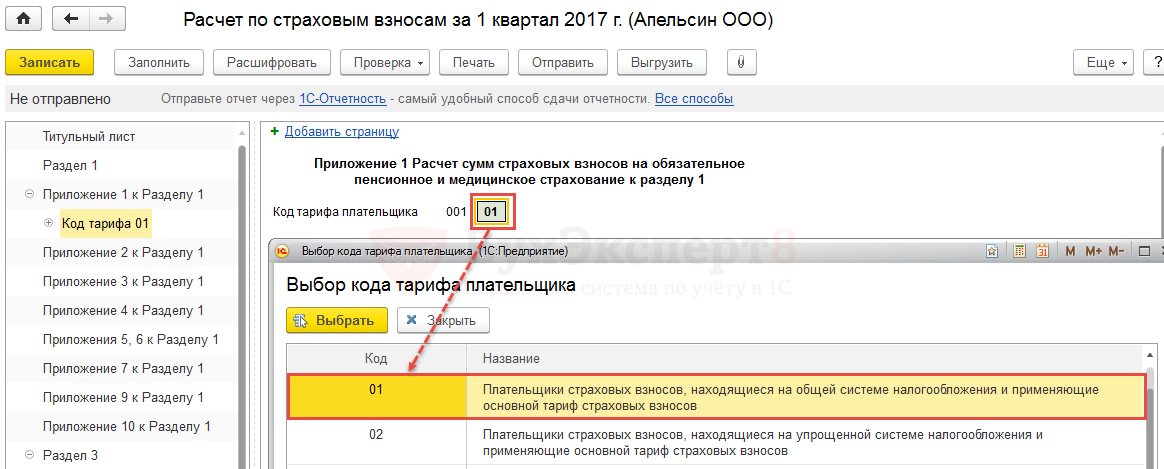
Task: Click the paperclip attachments icon
Action: [x=741, y=62]
